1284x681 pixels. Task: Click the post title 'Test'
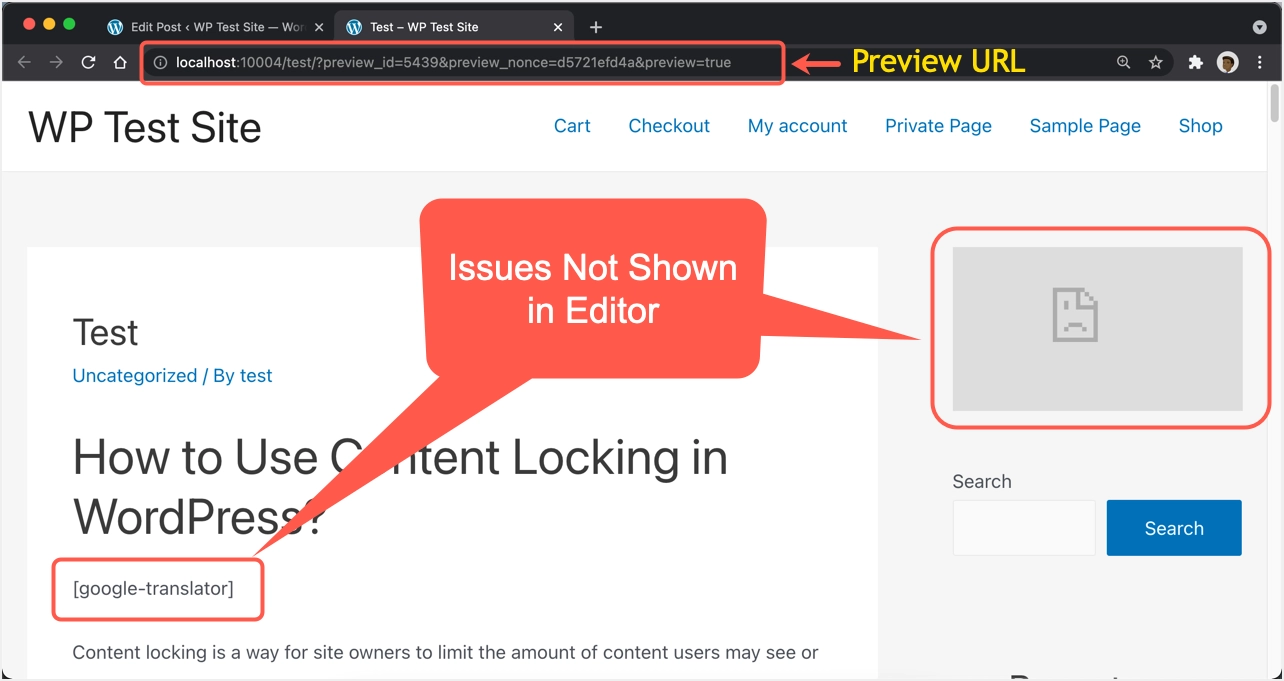pyautogui.click(x=106, y=333)
